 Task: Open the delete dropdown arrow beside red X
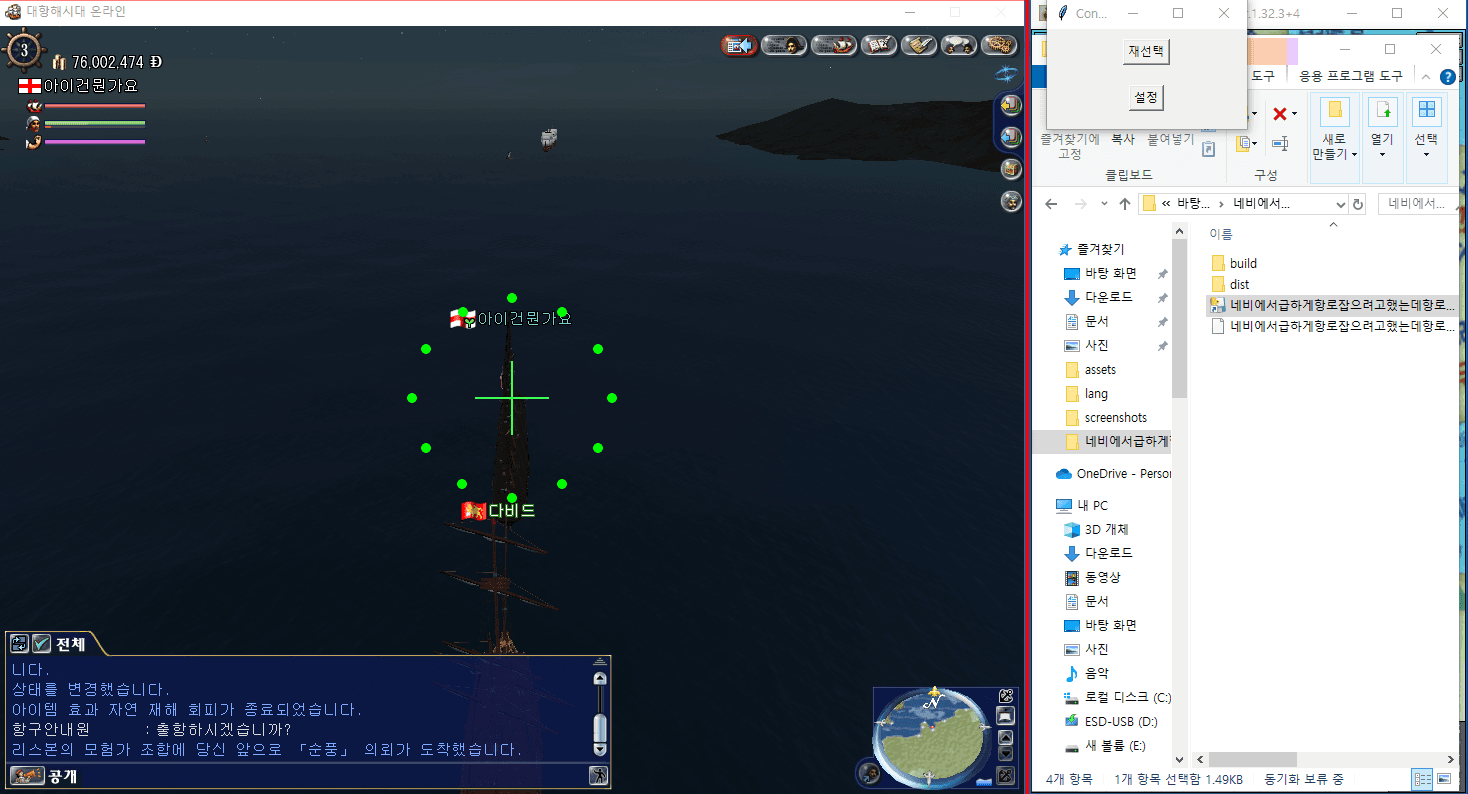(x=1294, y=115)
